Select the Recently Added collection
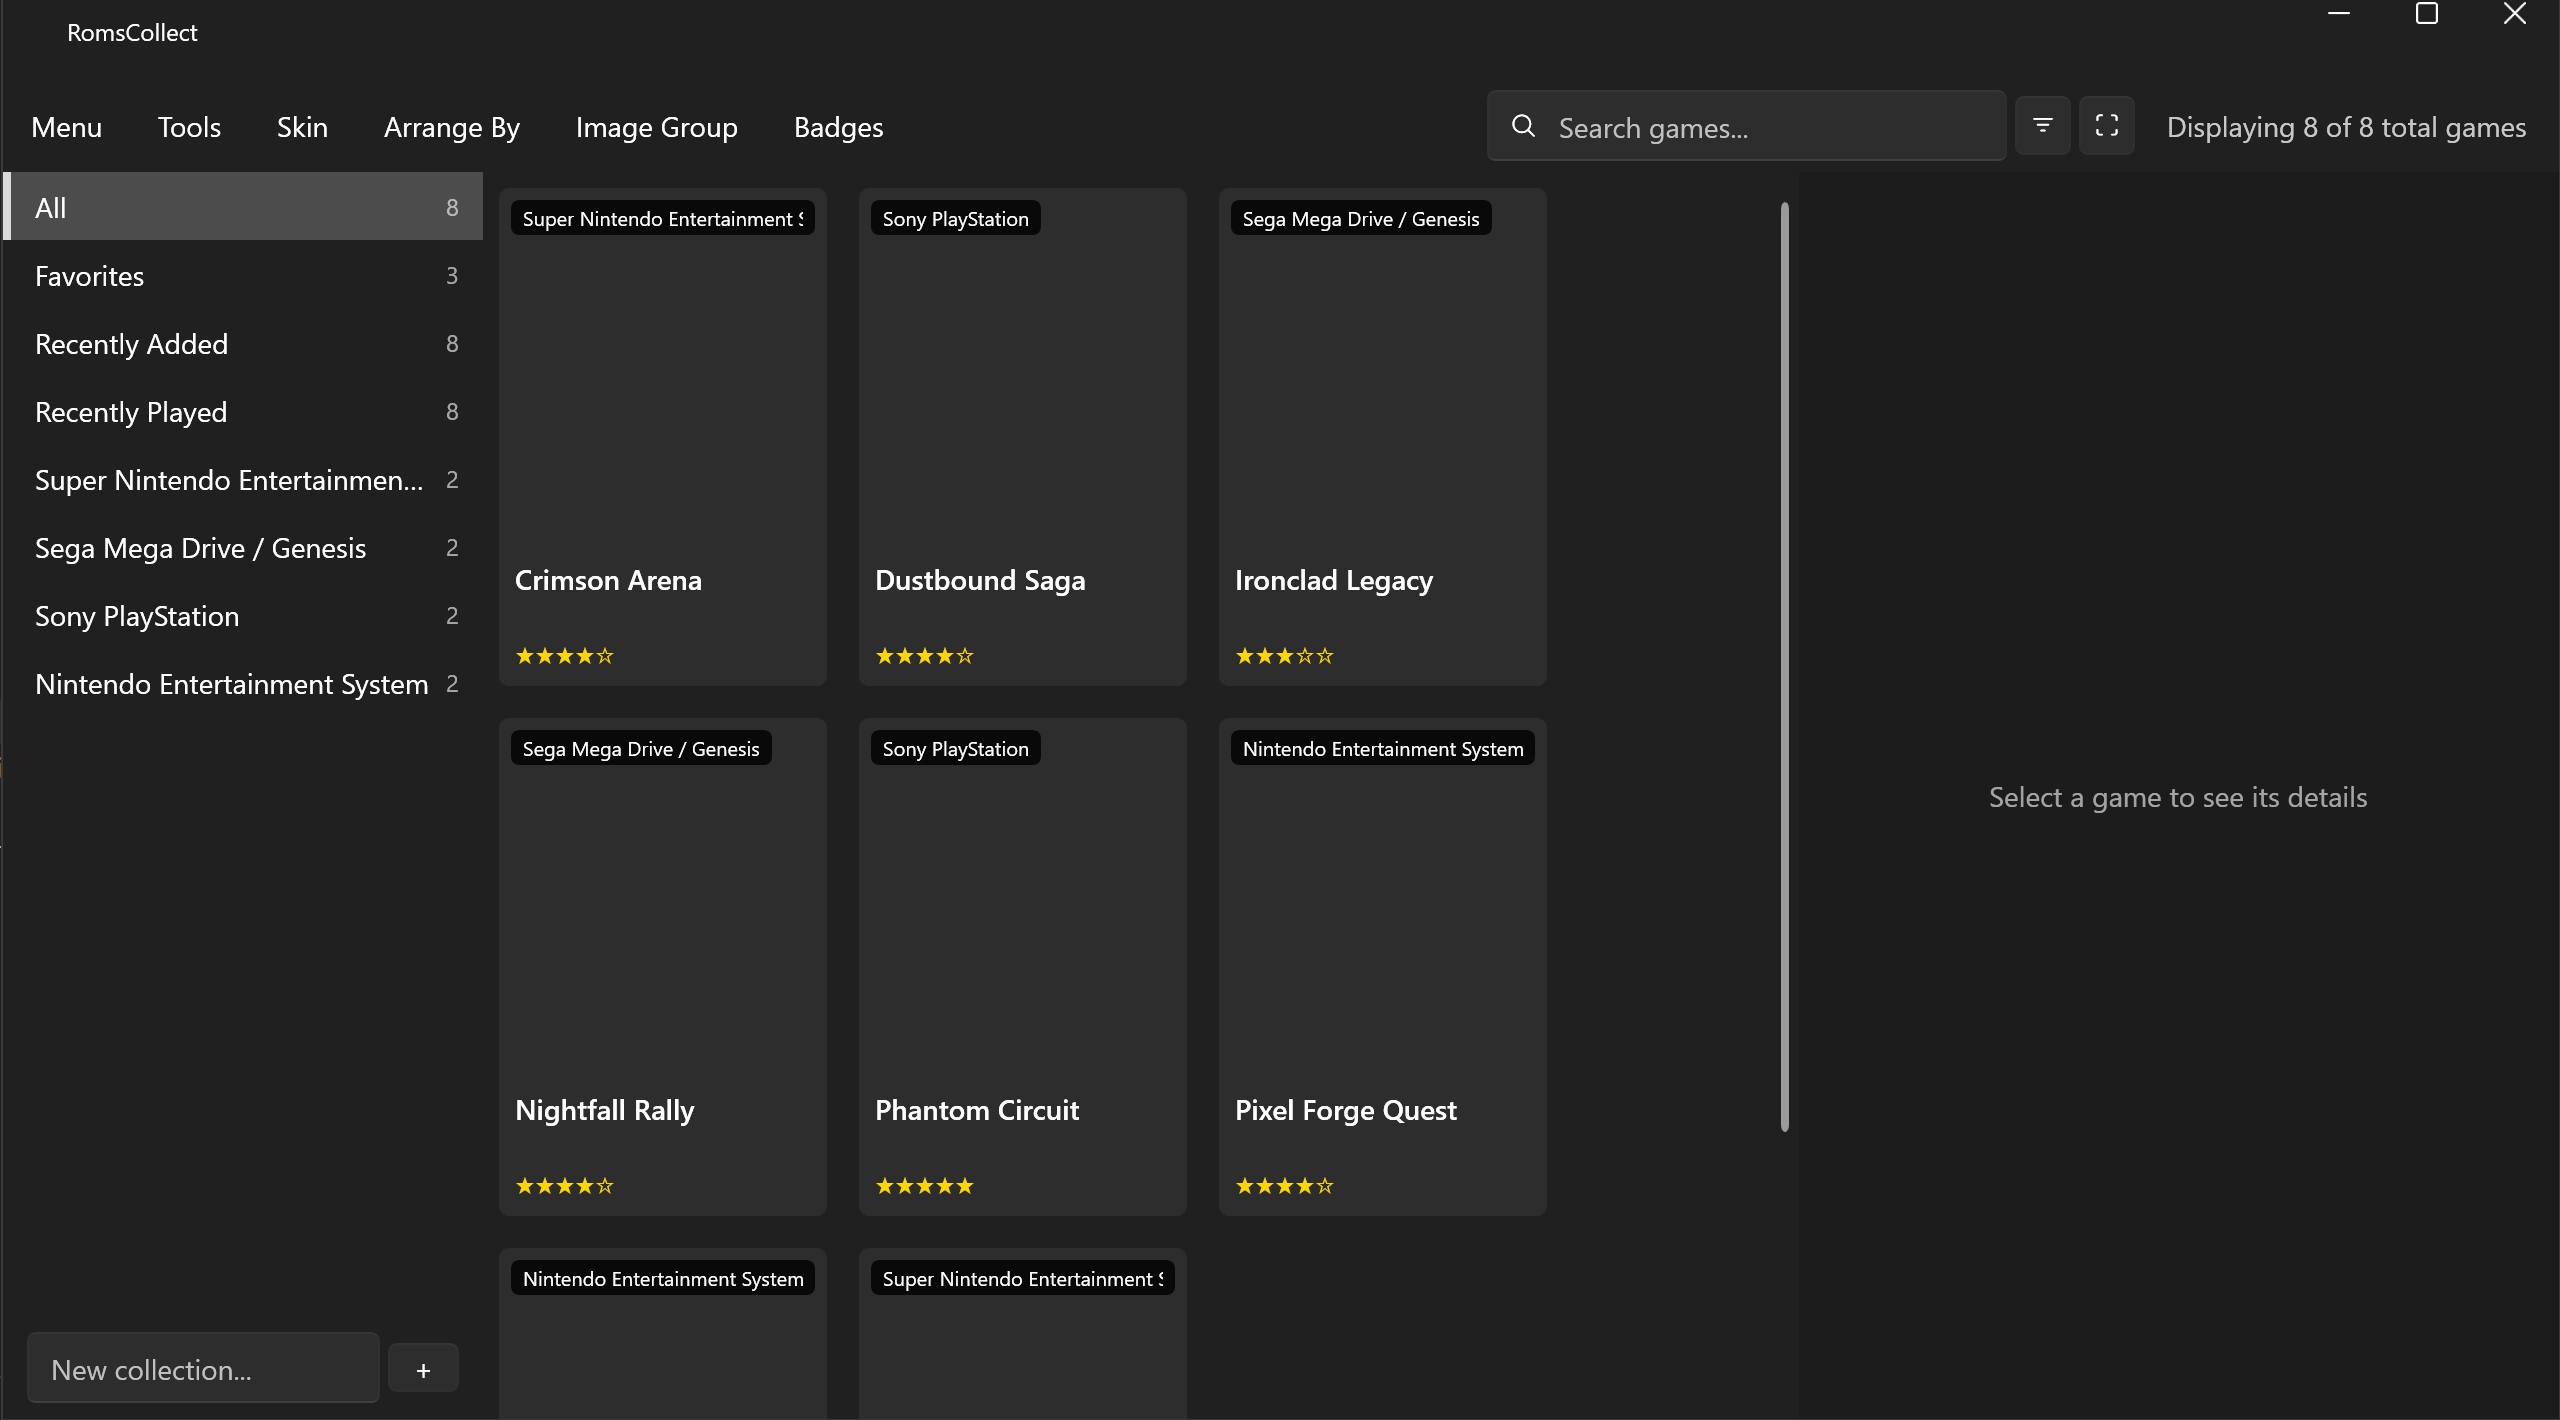Viewport: 2560px width, 1420px height. pyautogui.click(x=243, y=344)
